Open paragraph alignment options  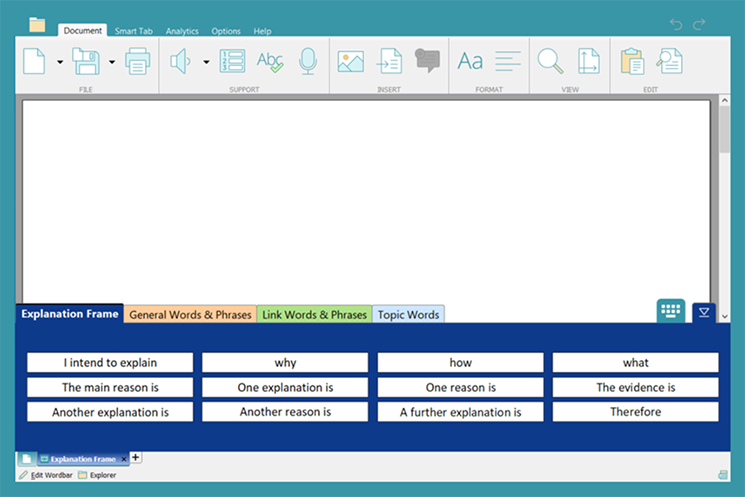[508, 61]
